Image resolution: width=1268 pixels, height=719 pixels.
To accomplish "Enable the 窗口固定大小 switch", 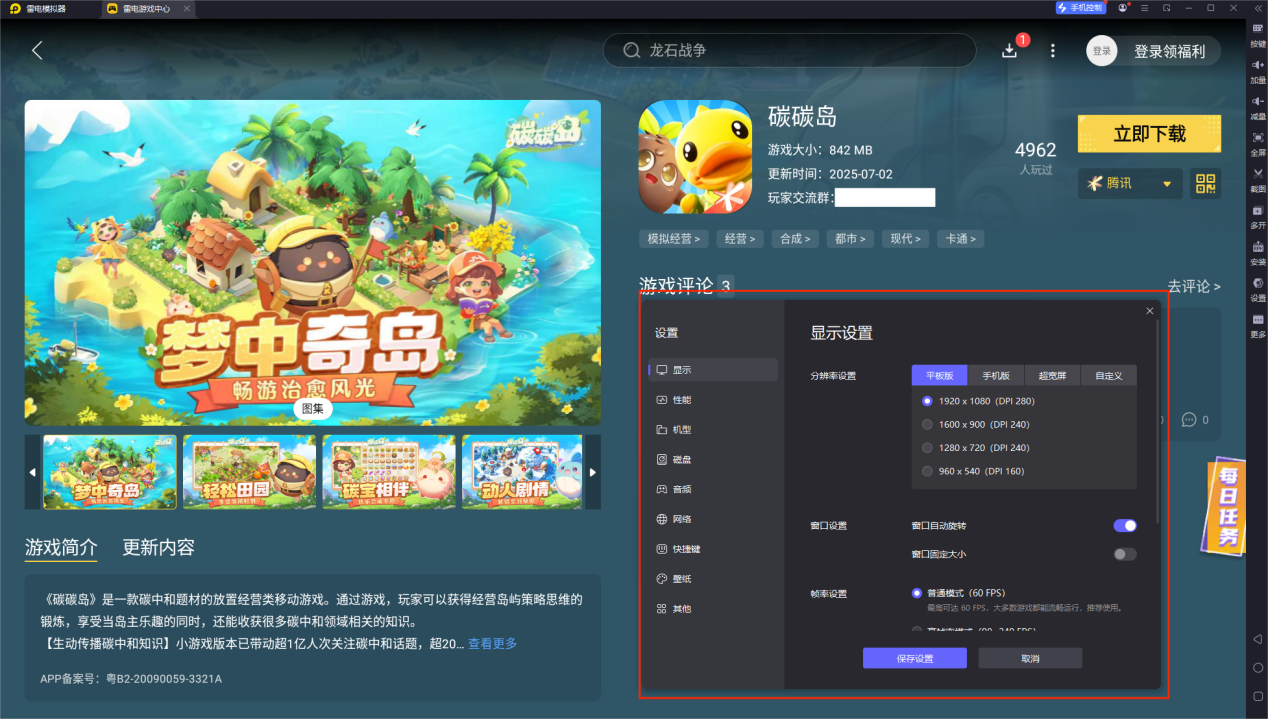I will click(1125, 554).
